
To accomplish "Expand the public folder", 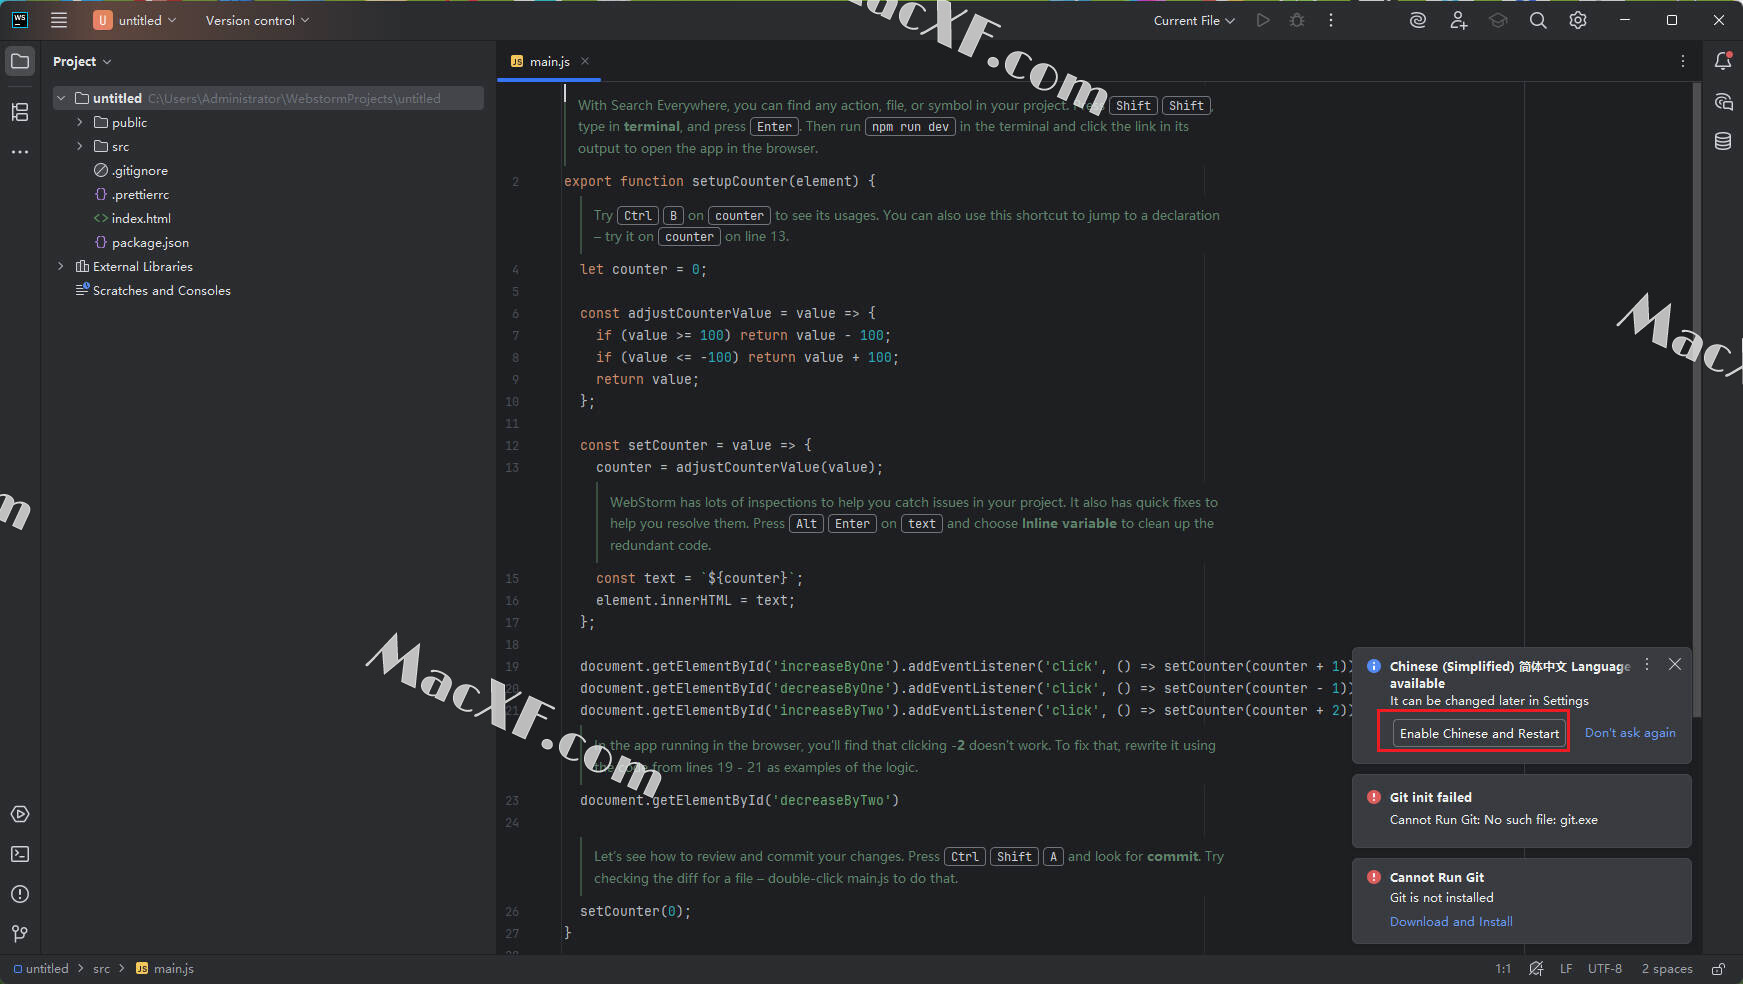I will tap(79, 122).
